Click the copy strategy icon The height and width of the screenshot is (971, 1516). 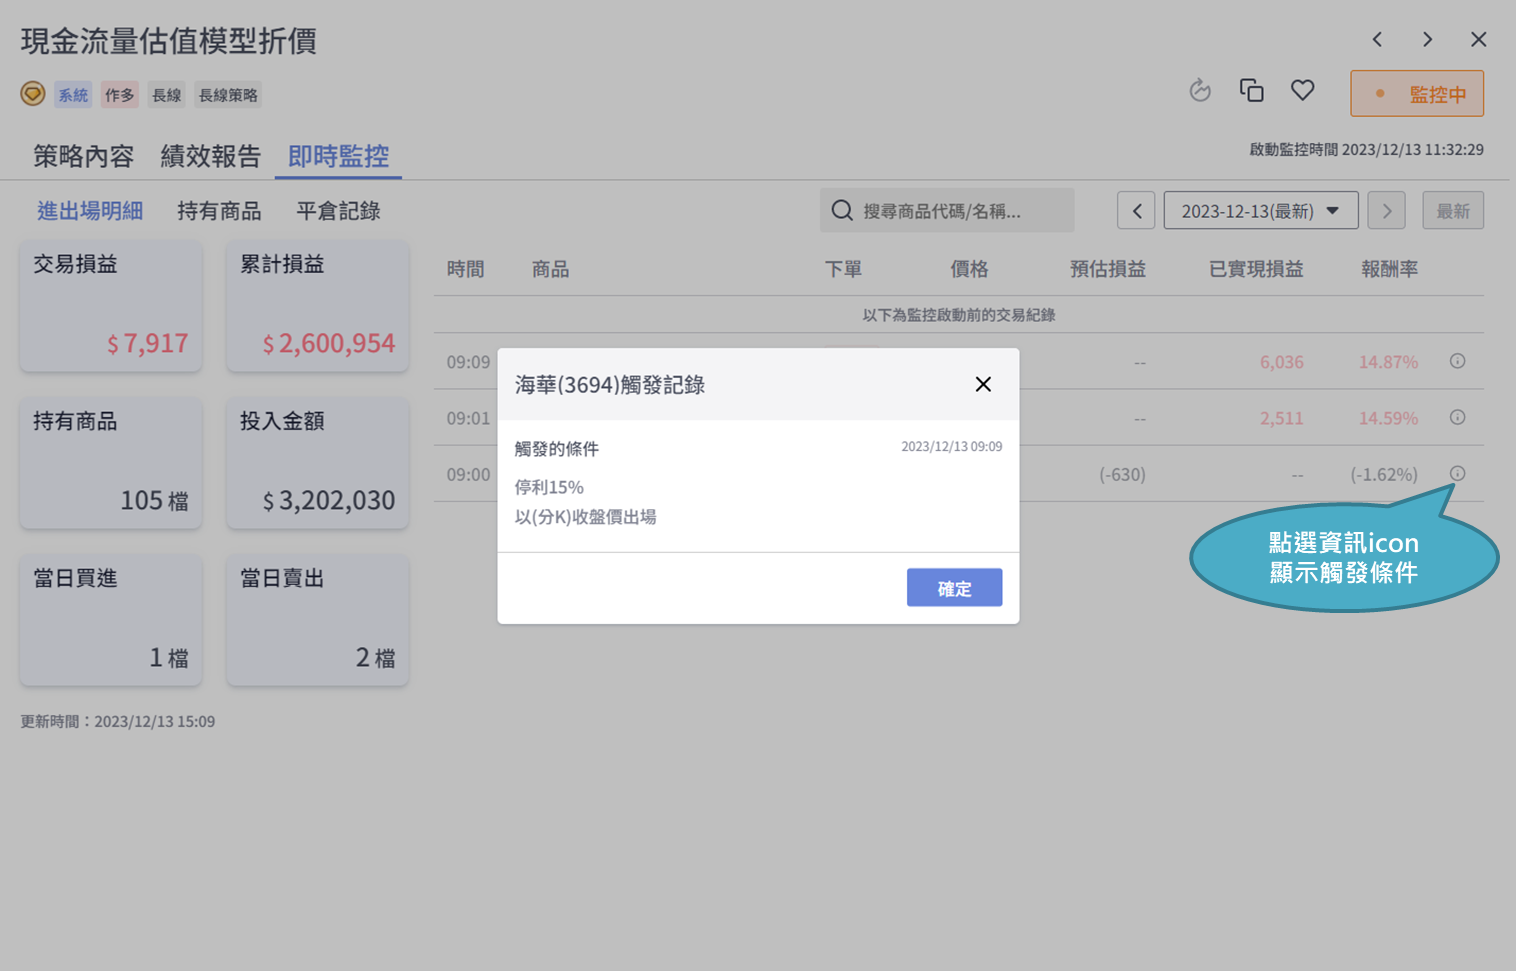1251,91
